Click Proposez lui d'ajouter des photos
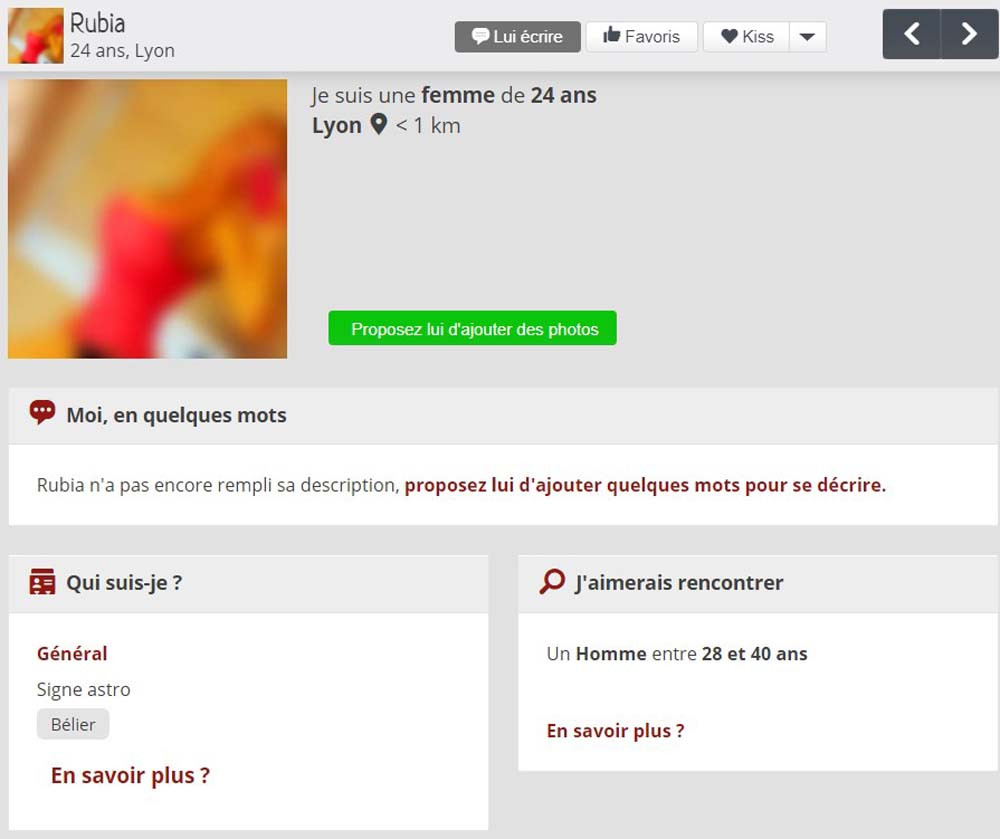1000x839 pixels. tap(473, 328)
